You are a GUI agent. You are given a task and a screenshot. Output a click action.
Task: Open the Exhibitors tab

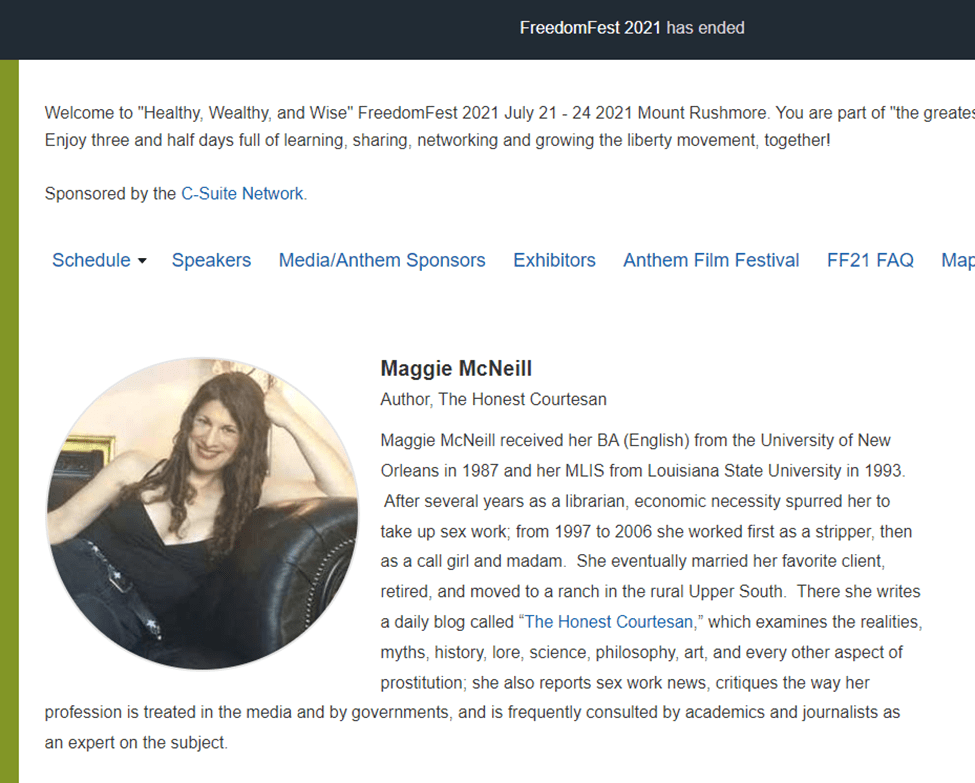coord(554,260)
